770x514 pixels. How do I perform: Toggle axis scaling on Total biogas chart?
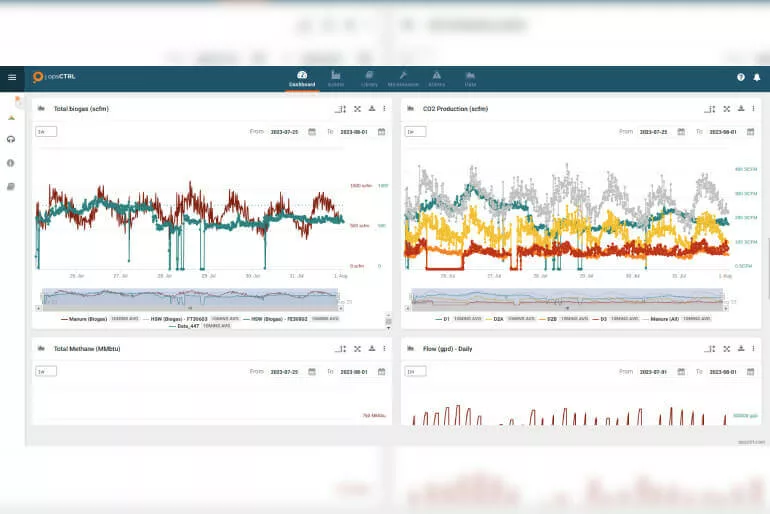(x=341, y=109)
